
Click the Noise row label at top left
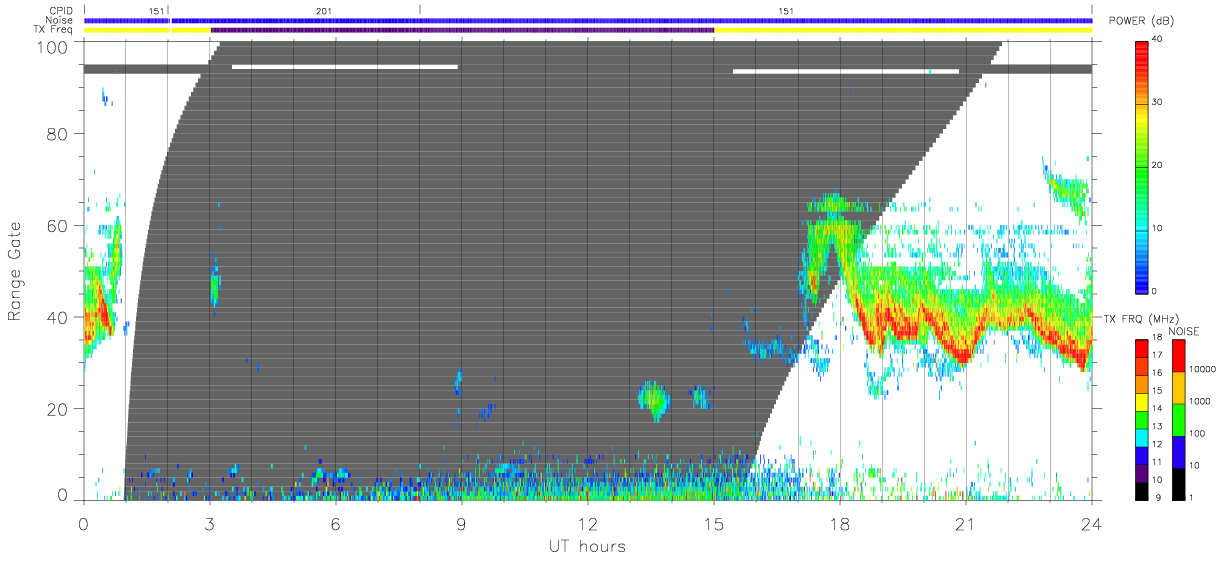point(60,20)
